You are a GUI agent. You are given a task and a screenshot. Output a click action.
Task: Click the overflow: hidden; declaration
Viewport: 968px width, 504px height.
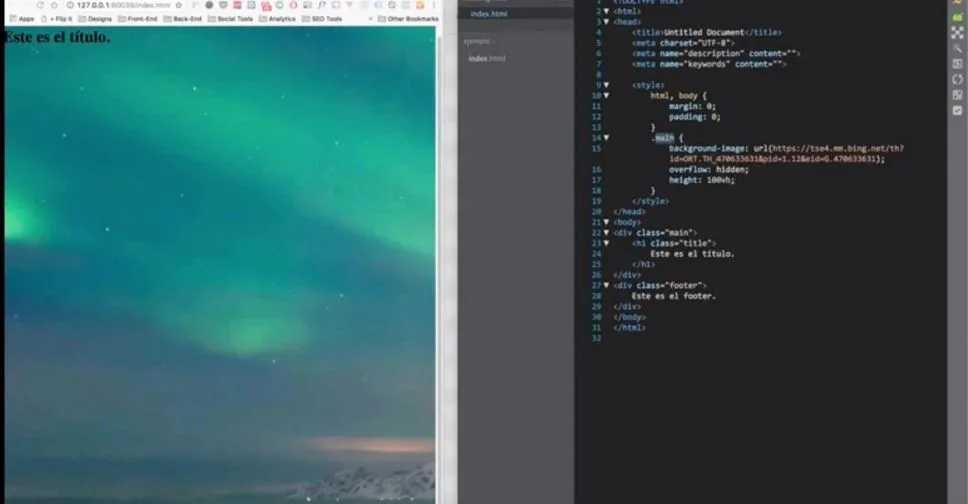coord(709,169)
